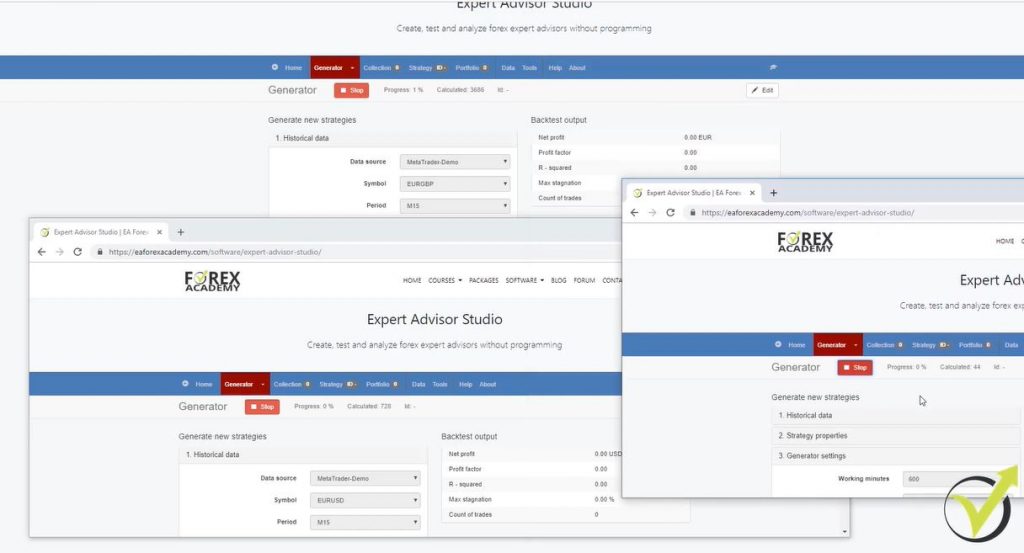Open About in the background page navbar

(577, 68)
